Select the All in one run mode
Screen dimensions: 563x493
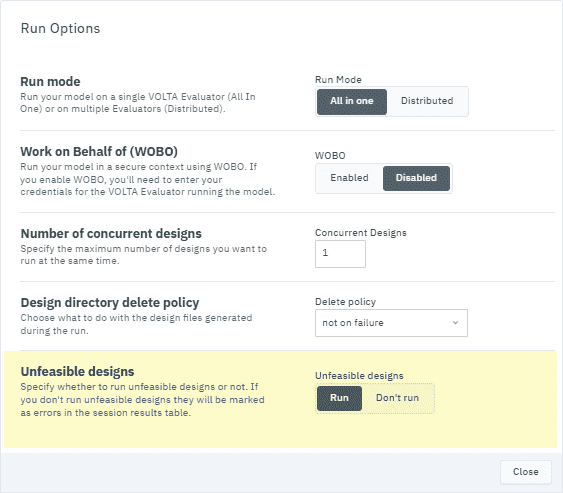tap(352, 102)
